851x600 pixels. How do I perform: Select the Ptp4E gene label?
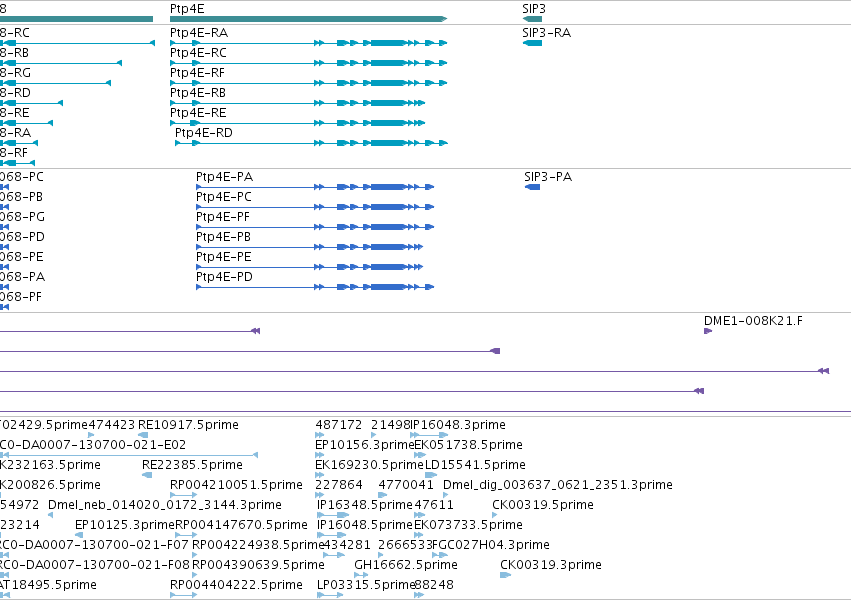click(x=187, y=9)
